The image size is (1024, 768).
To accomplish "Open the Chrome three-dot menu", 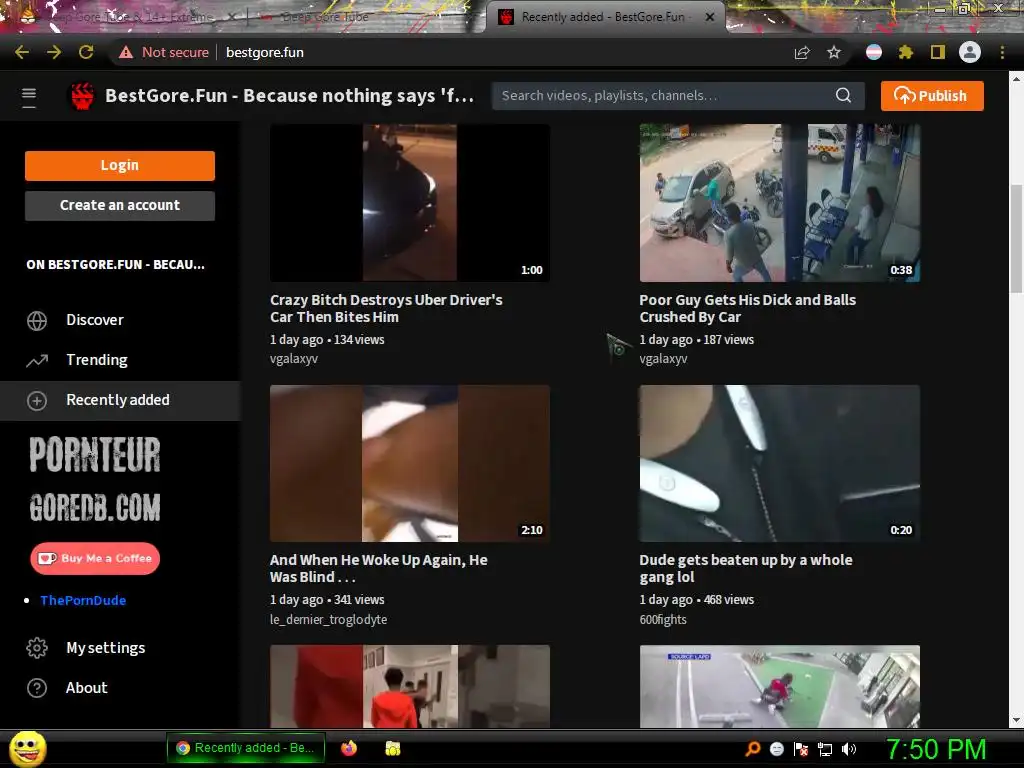I will coord(1002,52).
